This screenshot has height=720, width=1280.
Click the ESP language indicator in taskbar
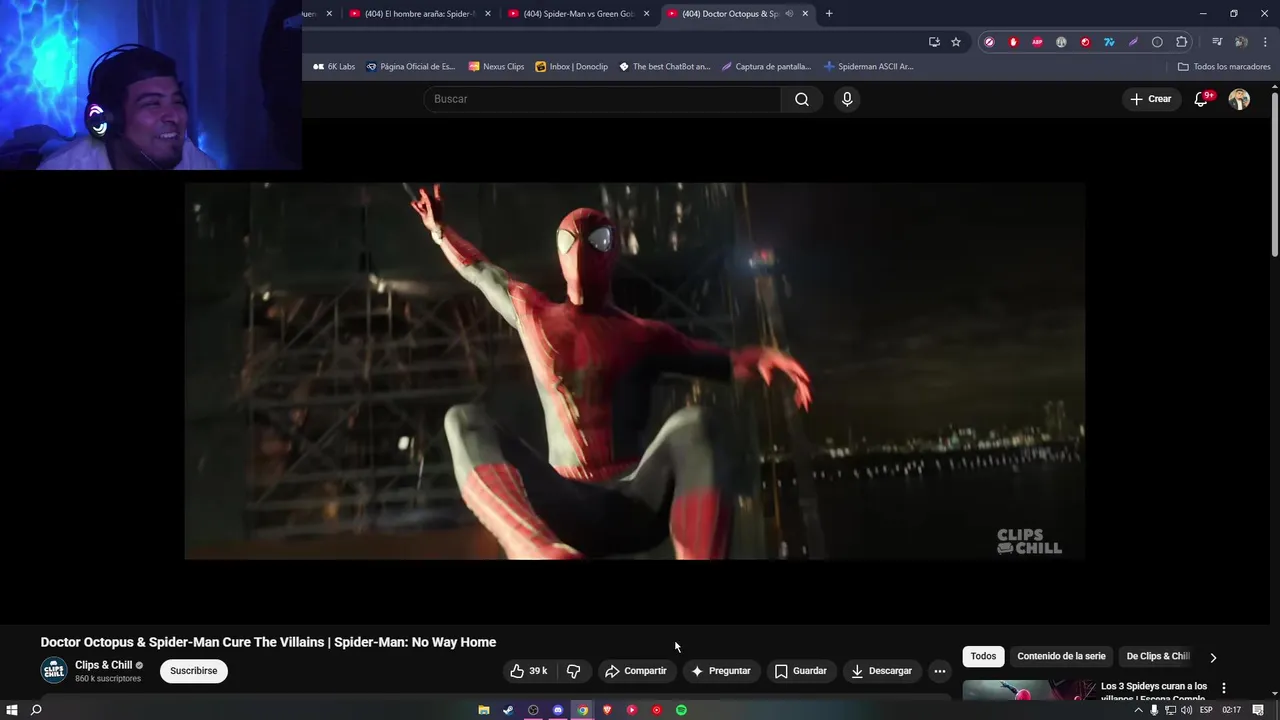coord(1206,710)
